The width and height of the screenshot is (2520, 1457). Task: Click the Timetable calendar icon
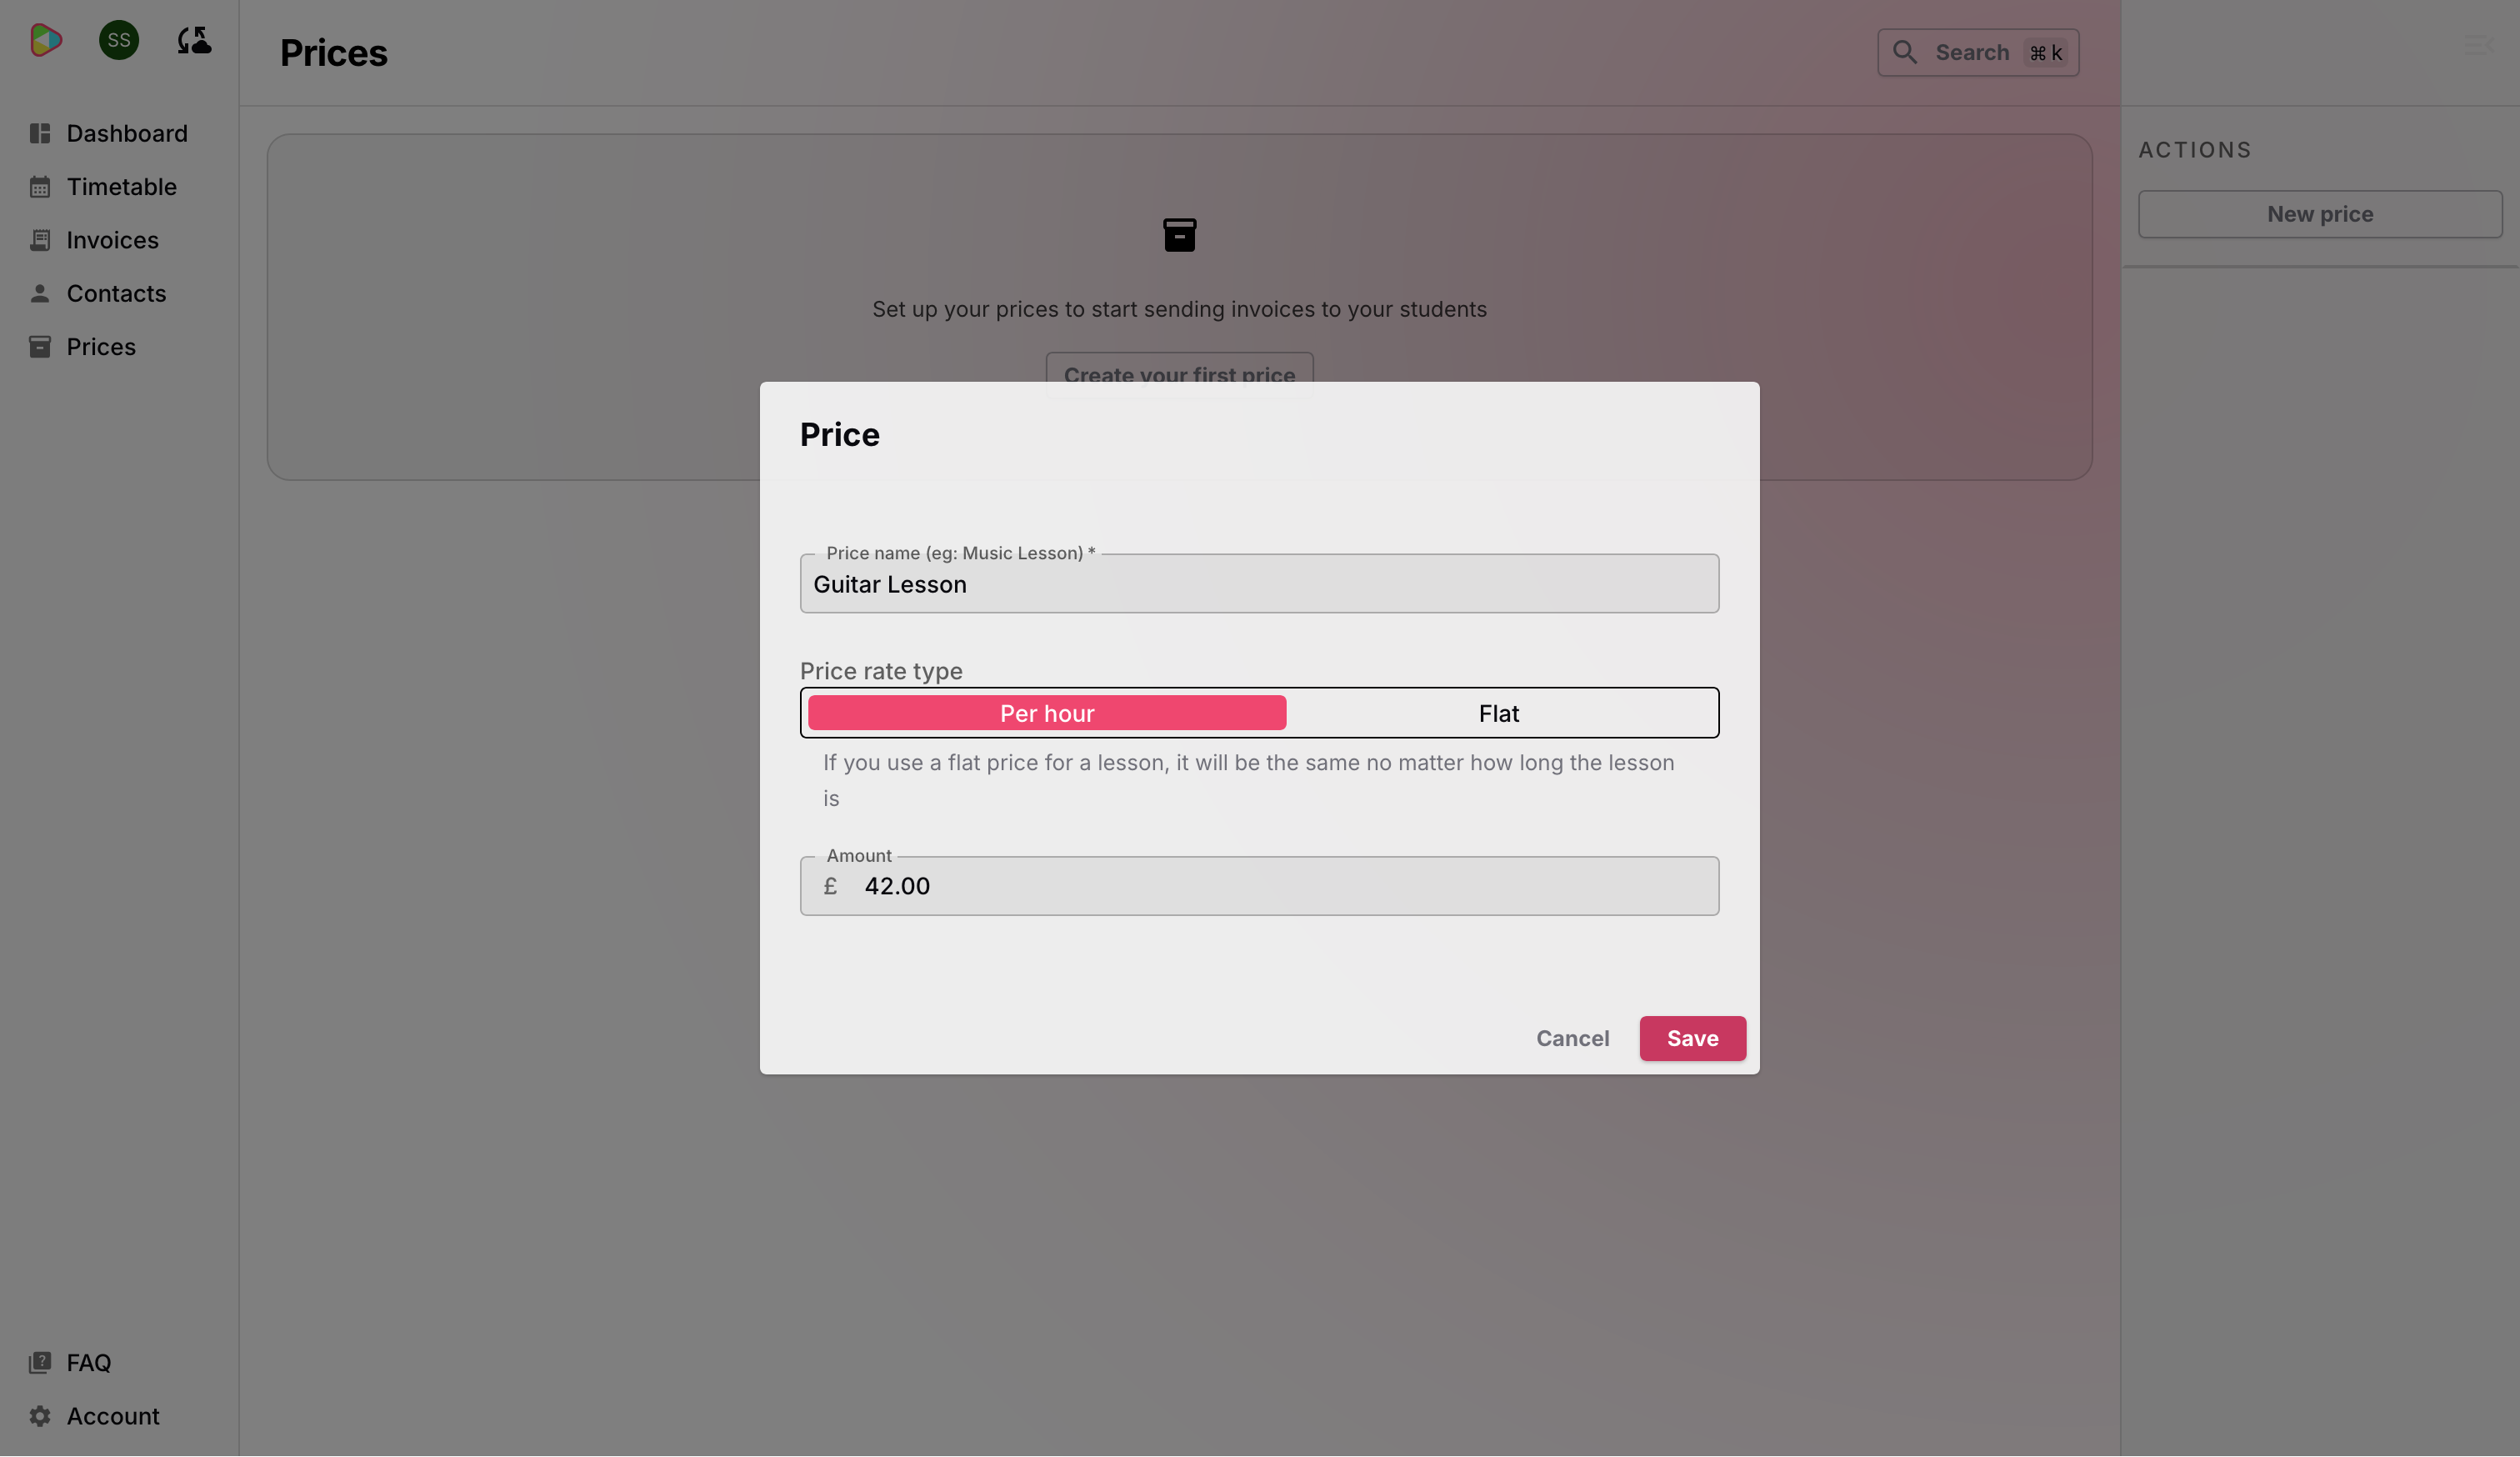(x=40, y=187)
